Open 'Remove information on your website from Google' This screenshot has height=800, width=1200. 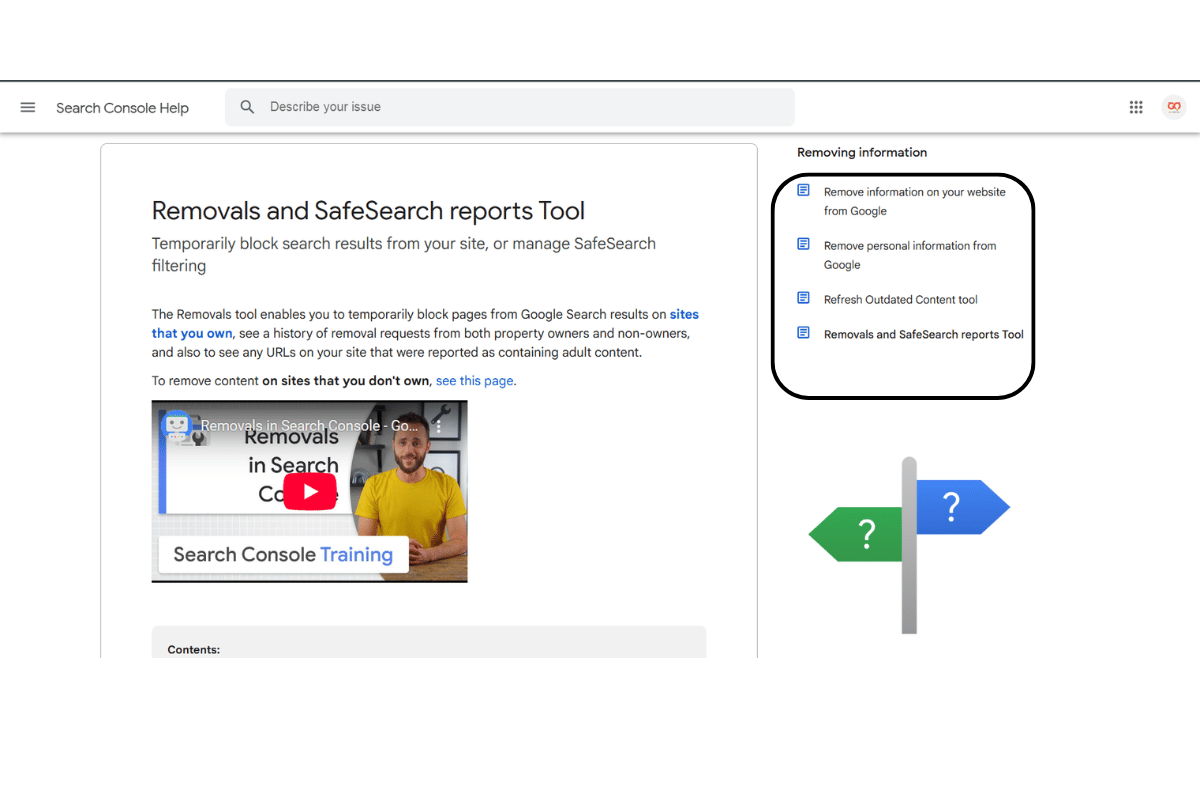[x=915, y=201]
